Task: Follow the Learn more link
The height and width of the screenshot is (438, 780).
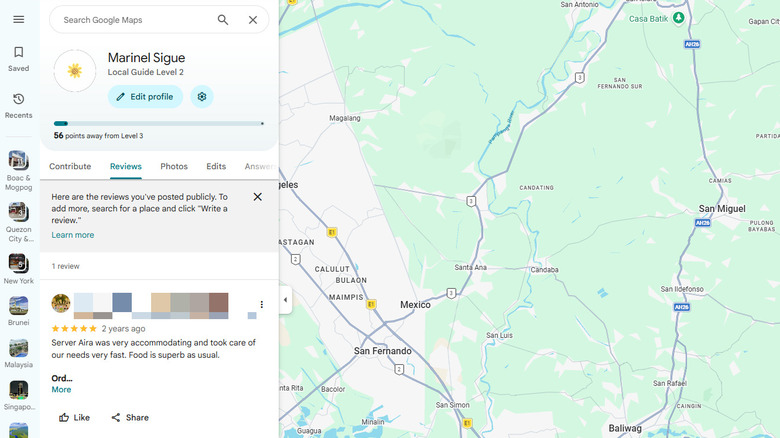Action: pyautogui.click(x=73, y=235)
